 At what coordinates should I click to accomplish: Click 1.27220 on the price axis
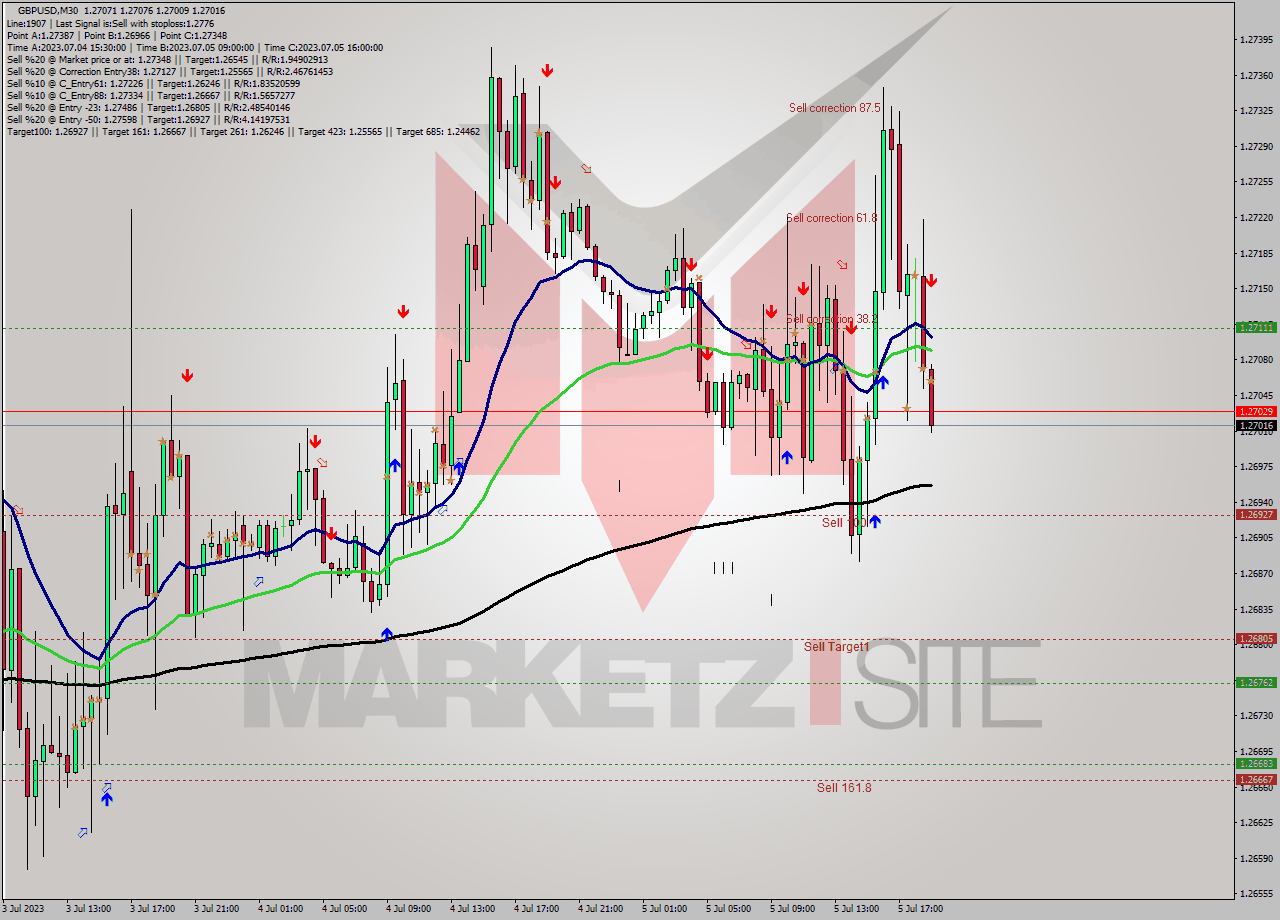click(1256, 218)
